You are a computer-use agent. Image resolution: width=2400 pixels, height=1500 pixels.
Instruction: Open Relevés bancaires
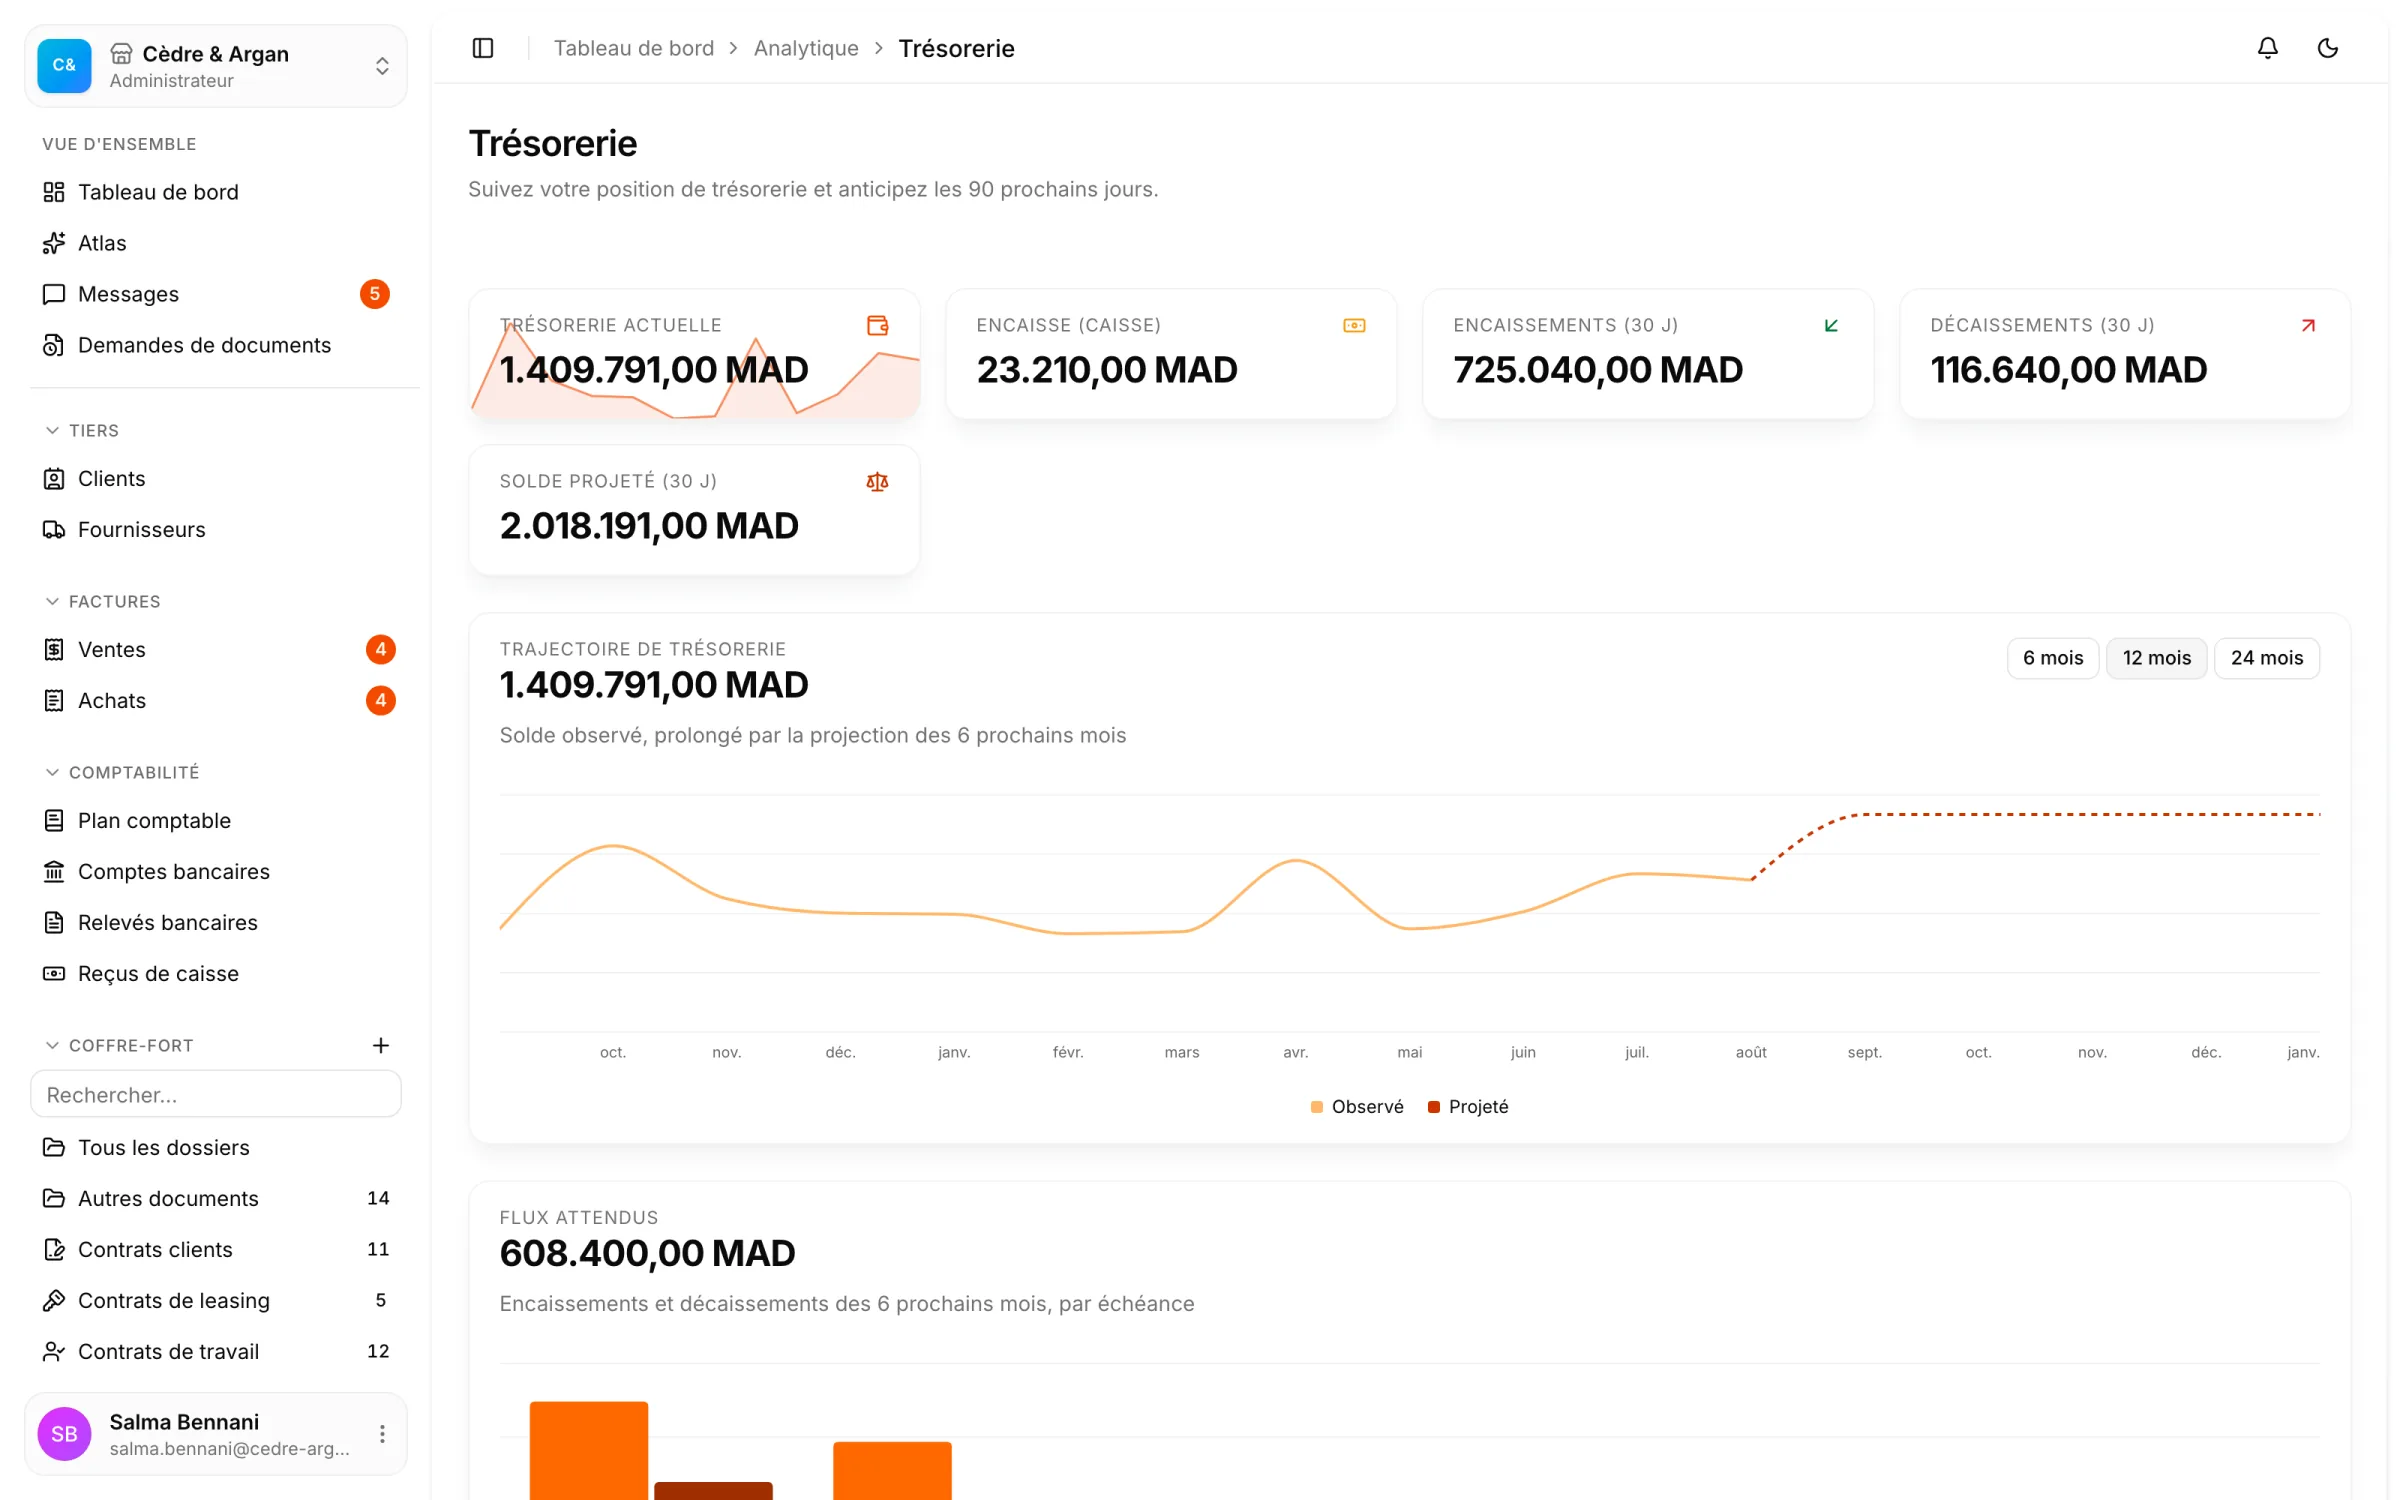(x=216, y=923)
